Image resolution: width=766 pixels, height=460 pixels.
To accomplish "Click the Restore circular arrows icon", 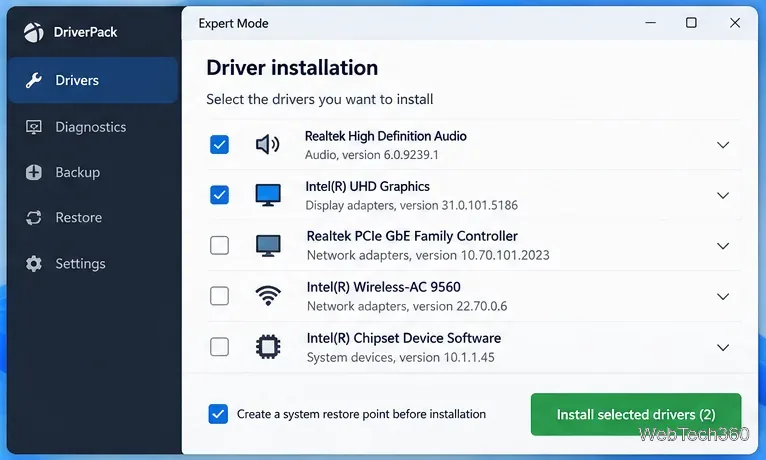I will [x=34, y=217].
